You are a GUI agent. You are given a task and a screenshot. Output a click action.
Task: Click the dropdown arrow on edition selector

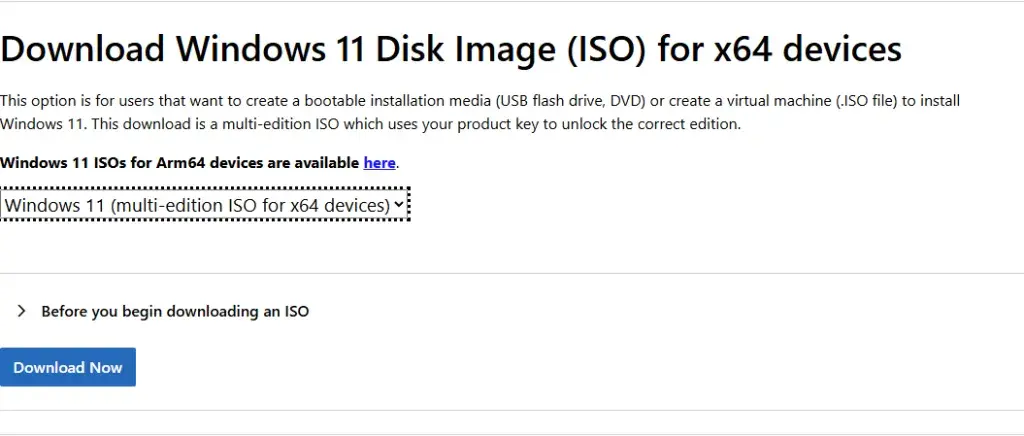pyautogui.click(x=399, y=205)
